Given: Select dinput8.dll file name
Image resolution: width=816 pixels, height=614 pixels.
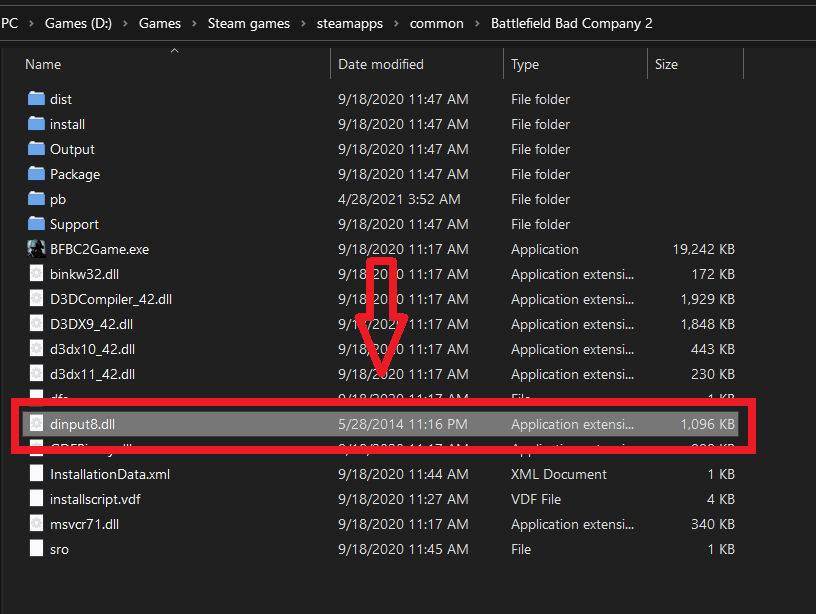Looking at the screenshot, I should (x=82, y=424).
